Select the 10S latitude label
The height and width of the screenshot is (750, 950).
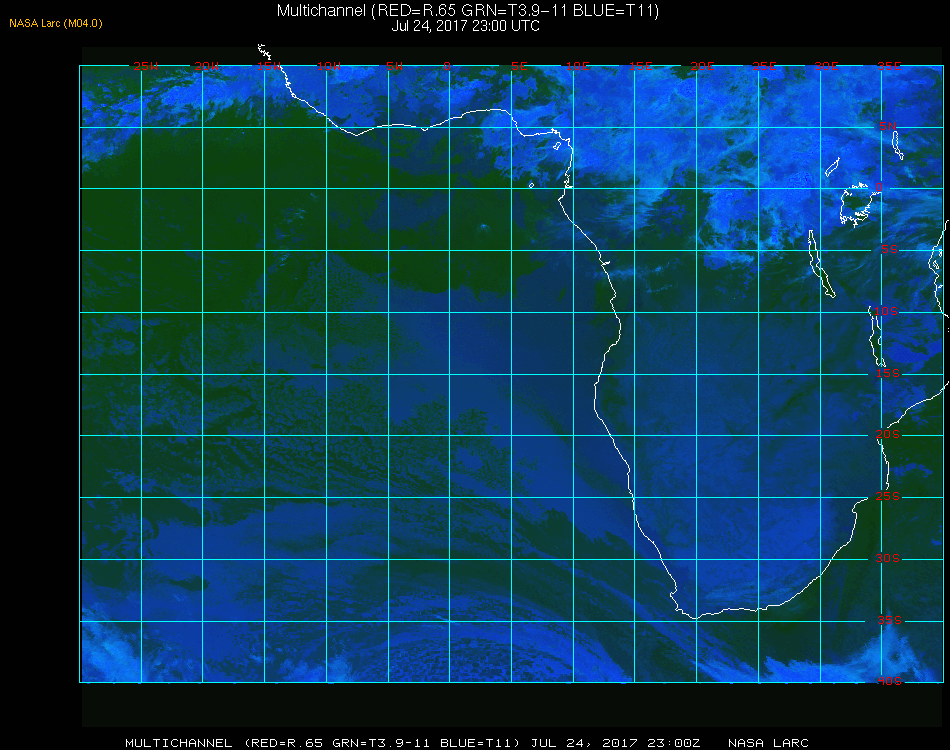tap(886, 311)
